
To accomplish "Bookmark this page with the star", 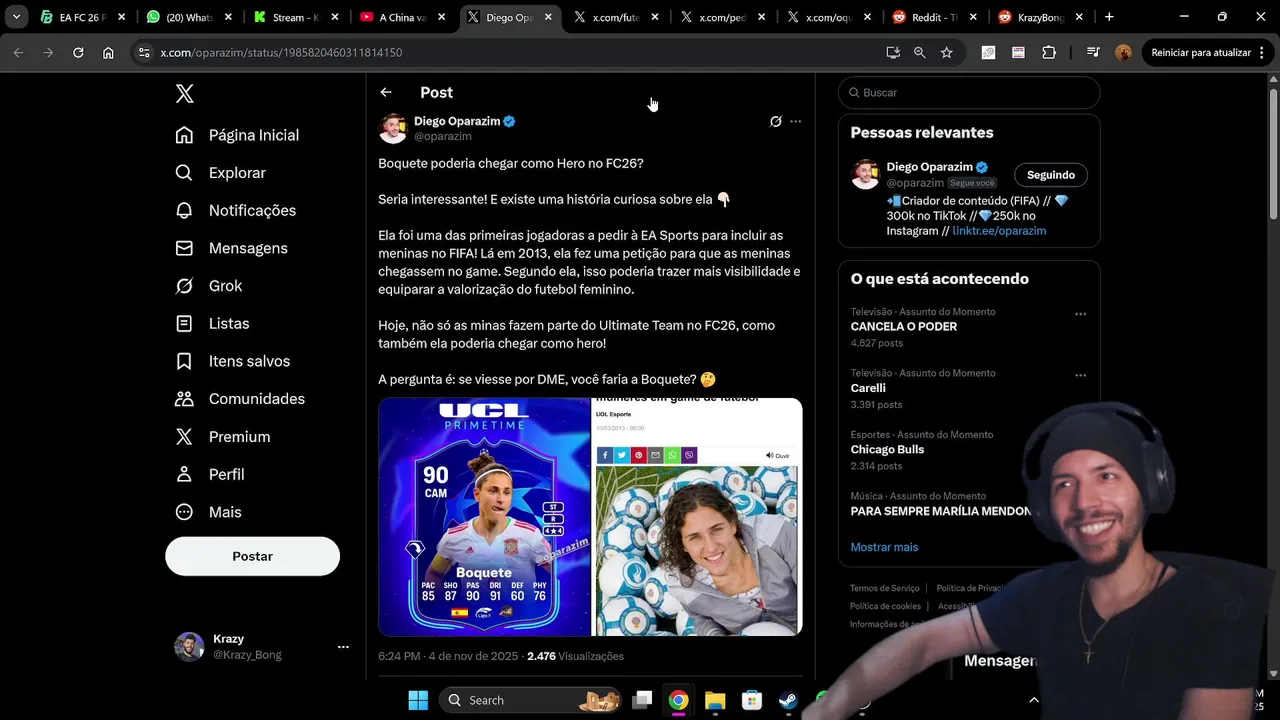I will tap(947, 52).
